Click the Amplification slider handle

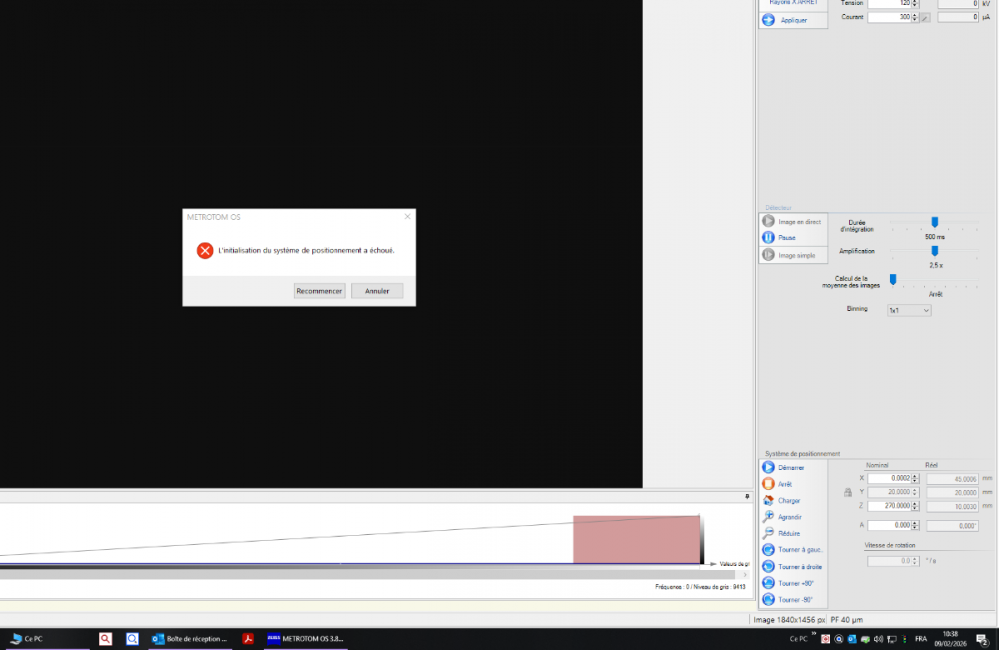click(935, 251)
